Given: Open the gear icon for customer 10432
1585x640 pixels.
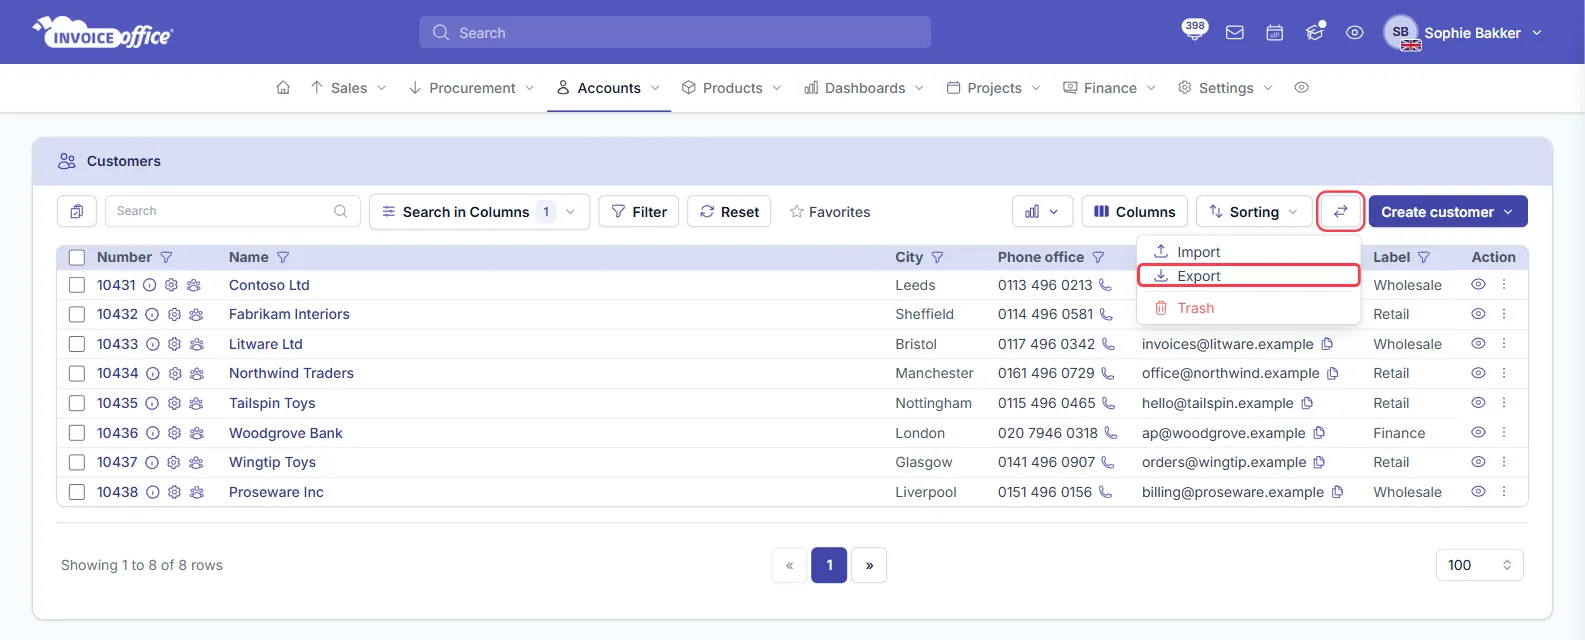Looking at the screenshot, I should [174, 314].
